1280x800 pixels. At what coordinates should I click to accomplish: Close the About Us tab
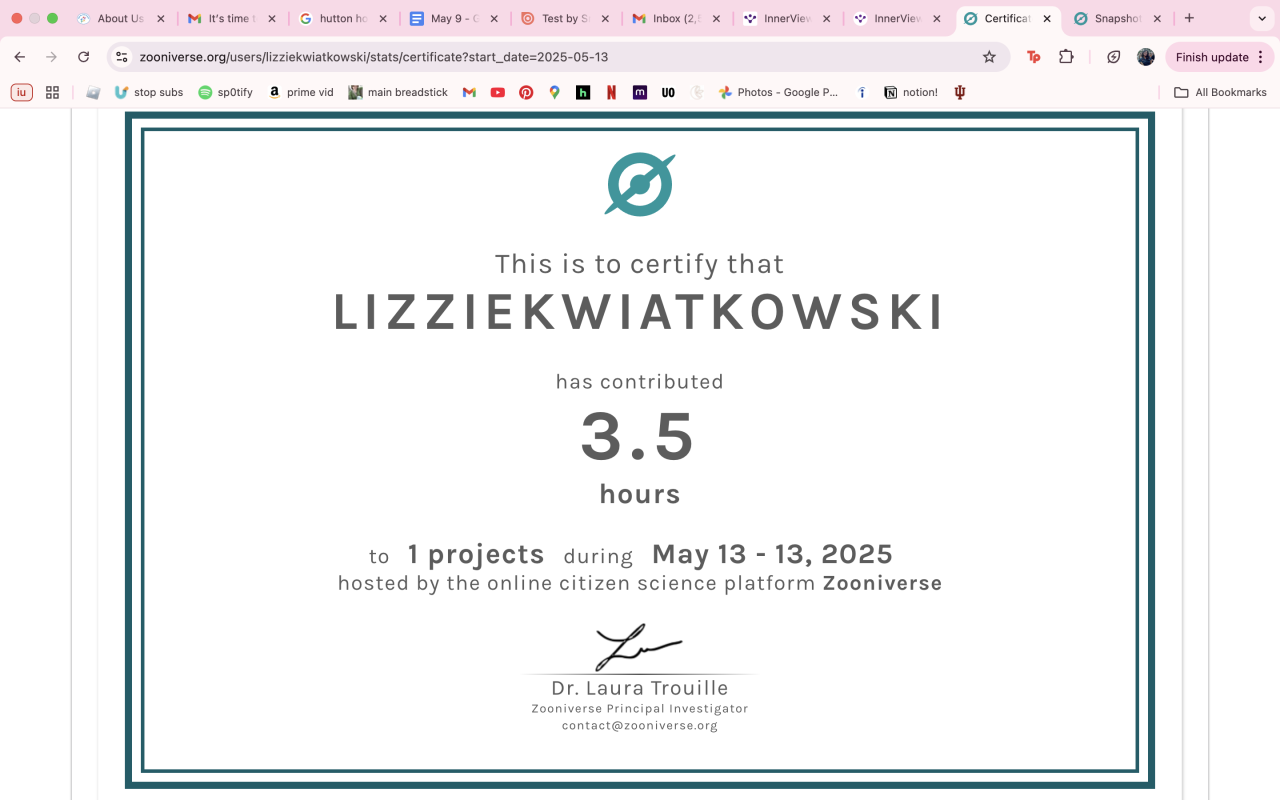161,18
